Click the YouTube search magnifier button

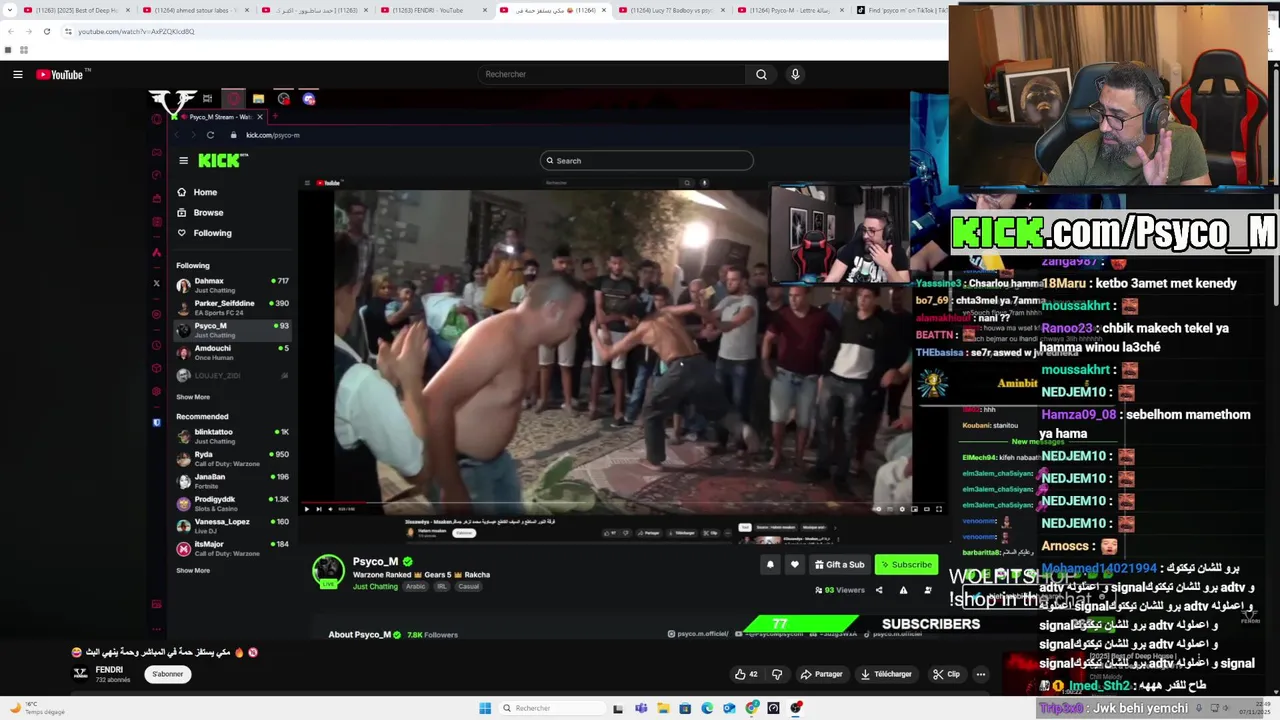coord(761,74)
